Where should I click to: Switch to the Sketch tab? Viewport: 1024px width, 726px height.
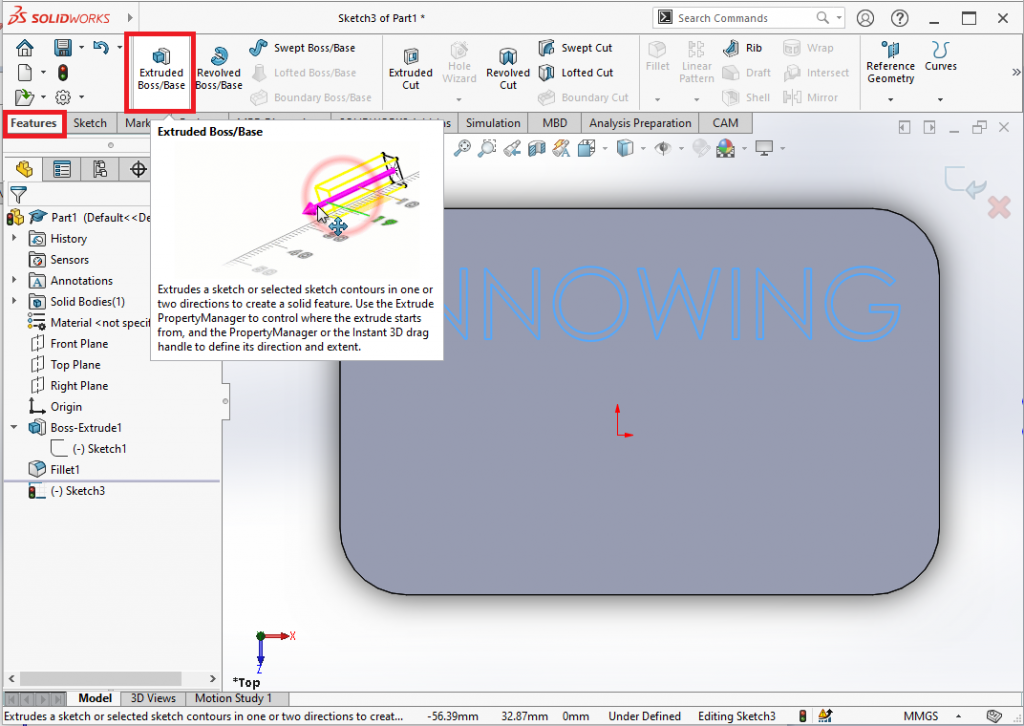90,123
